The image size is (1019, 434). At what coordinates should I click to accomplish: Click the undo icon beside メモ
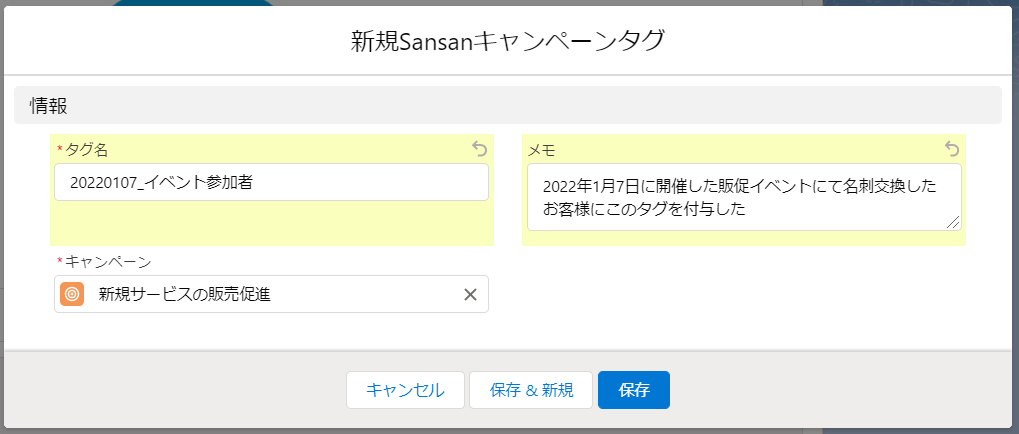(x=952, y=149)
